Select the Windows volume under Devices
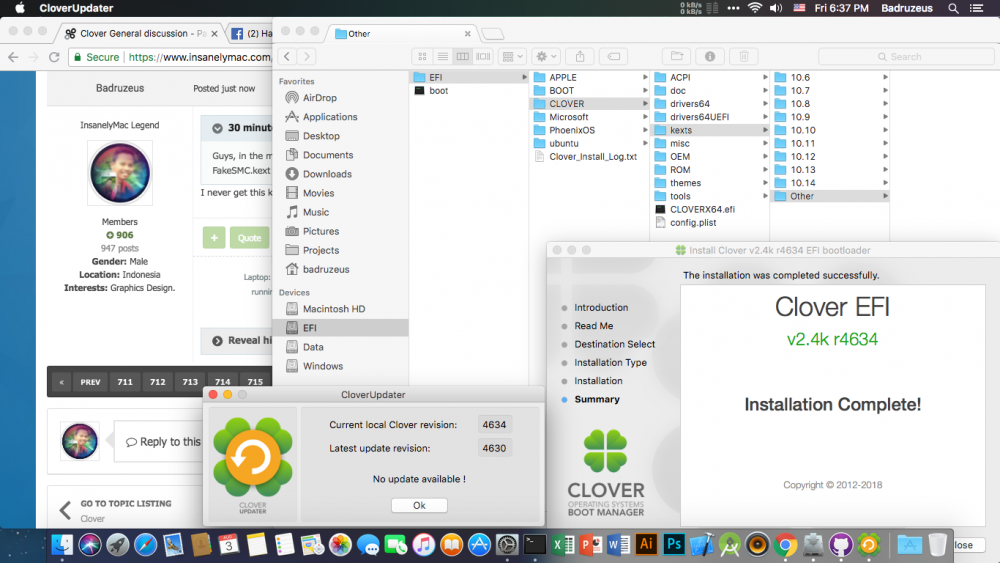 click(x=322, y=367)
